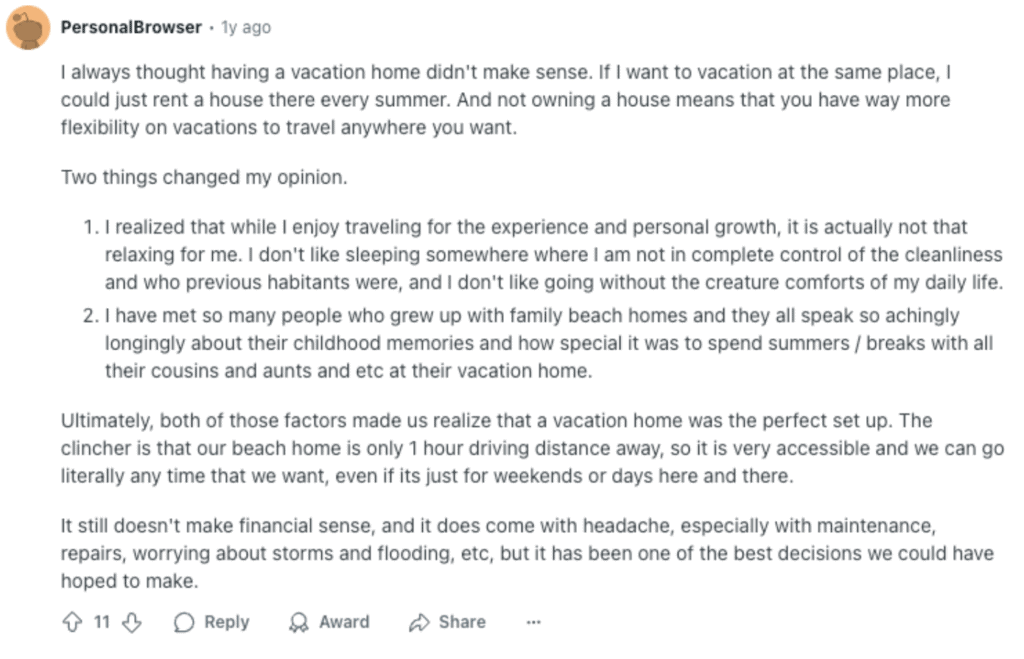Downvote the comment using the down arrow

[132, 622]
